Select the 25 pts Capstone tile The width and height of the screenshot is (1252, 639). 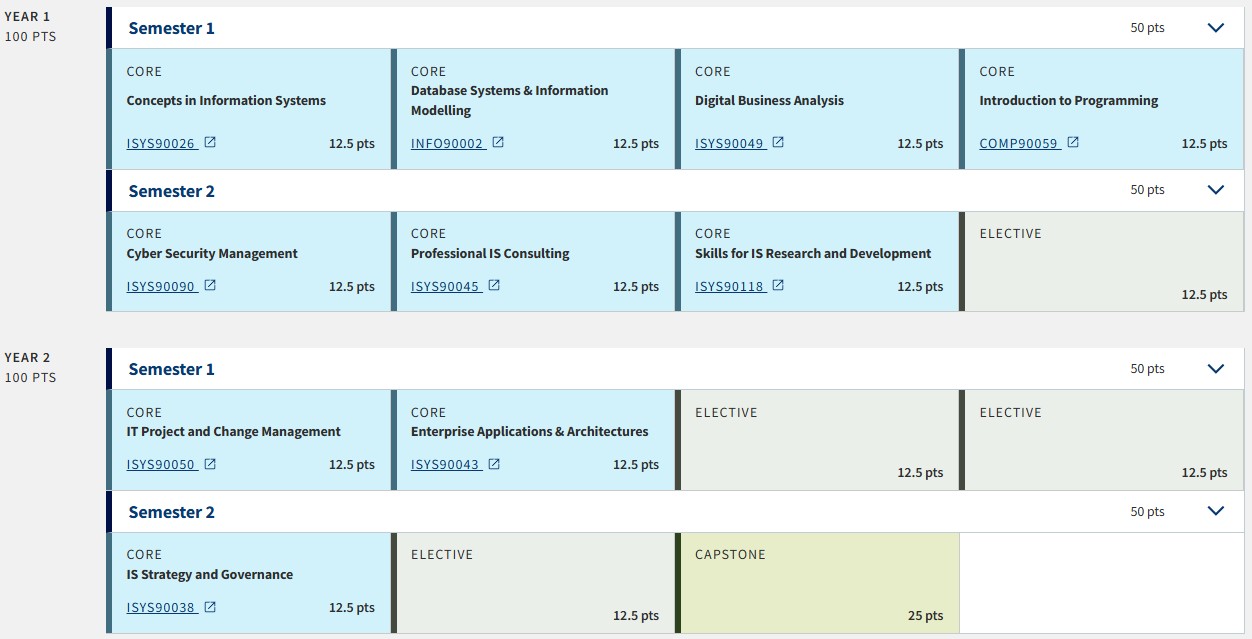pos(818,583)
